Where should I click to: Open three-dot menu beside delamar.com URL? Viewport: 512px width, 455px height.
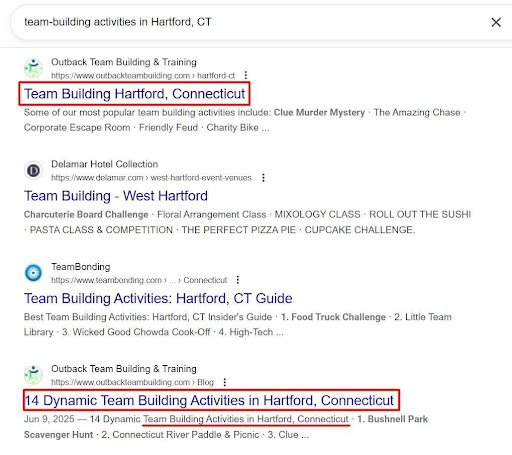263,178
